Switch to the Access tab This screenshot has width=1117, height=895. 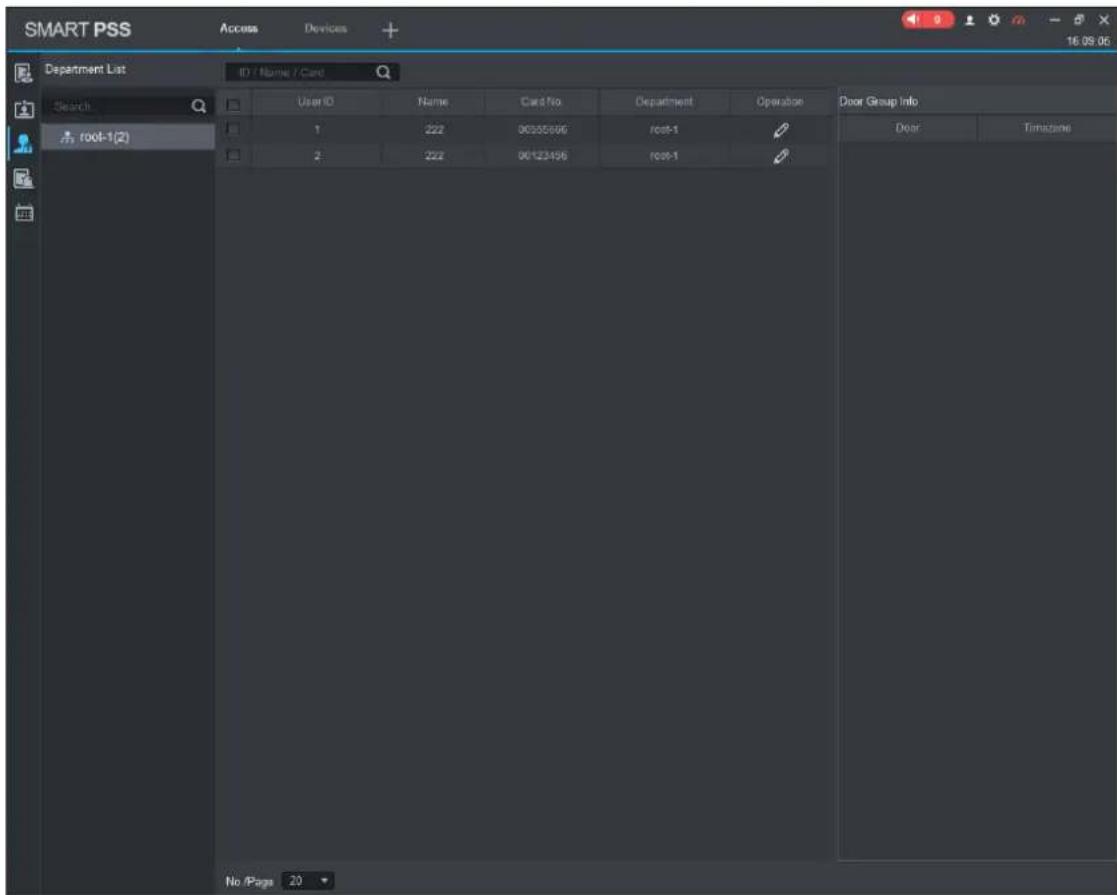[239, 29]
